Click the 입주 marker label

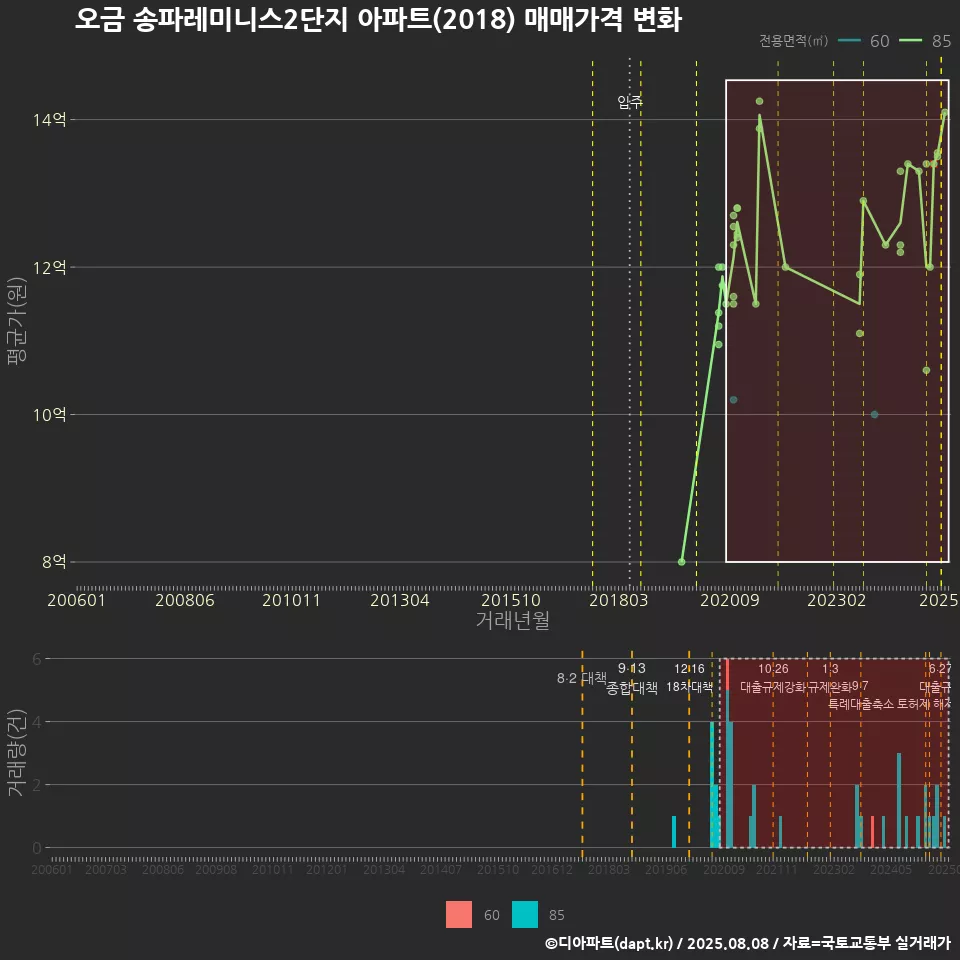pos(630,102)
